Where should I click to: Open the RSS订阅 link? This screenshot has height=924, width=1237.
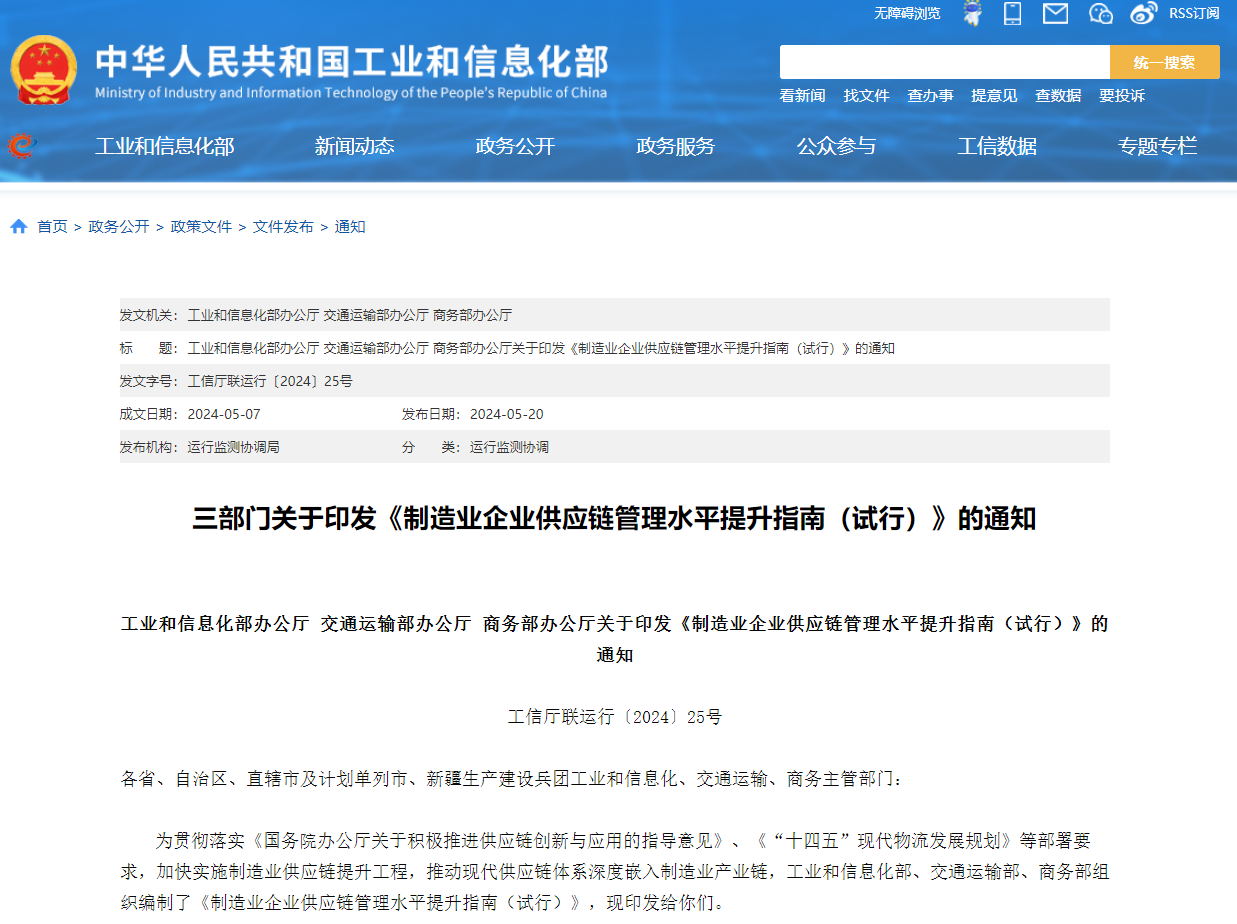[1194, 13]
